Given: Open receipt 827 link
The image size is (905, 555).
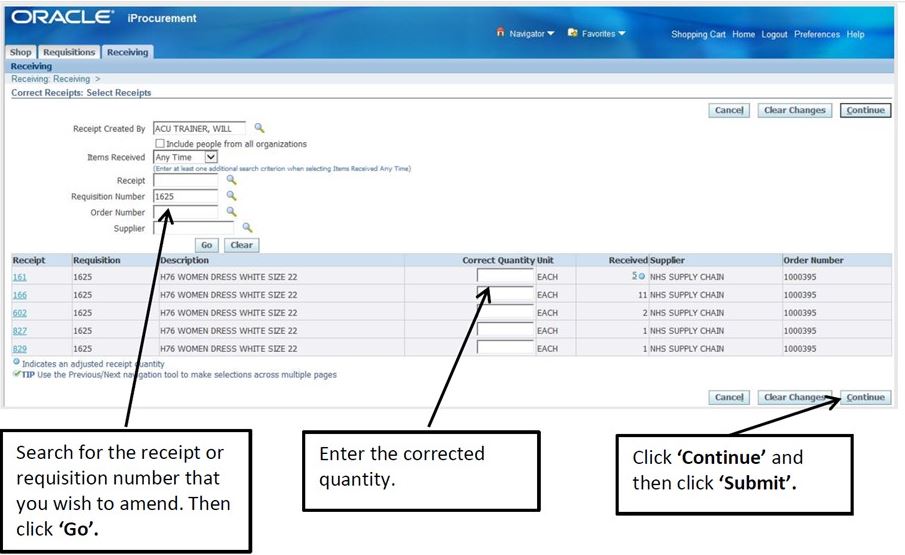Looking at the screenshot, I should point(20,331).
